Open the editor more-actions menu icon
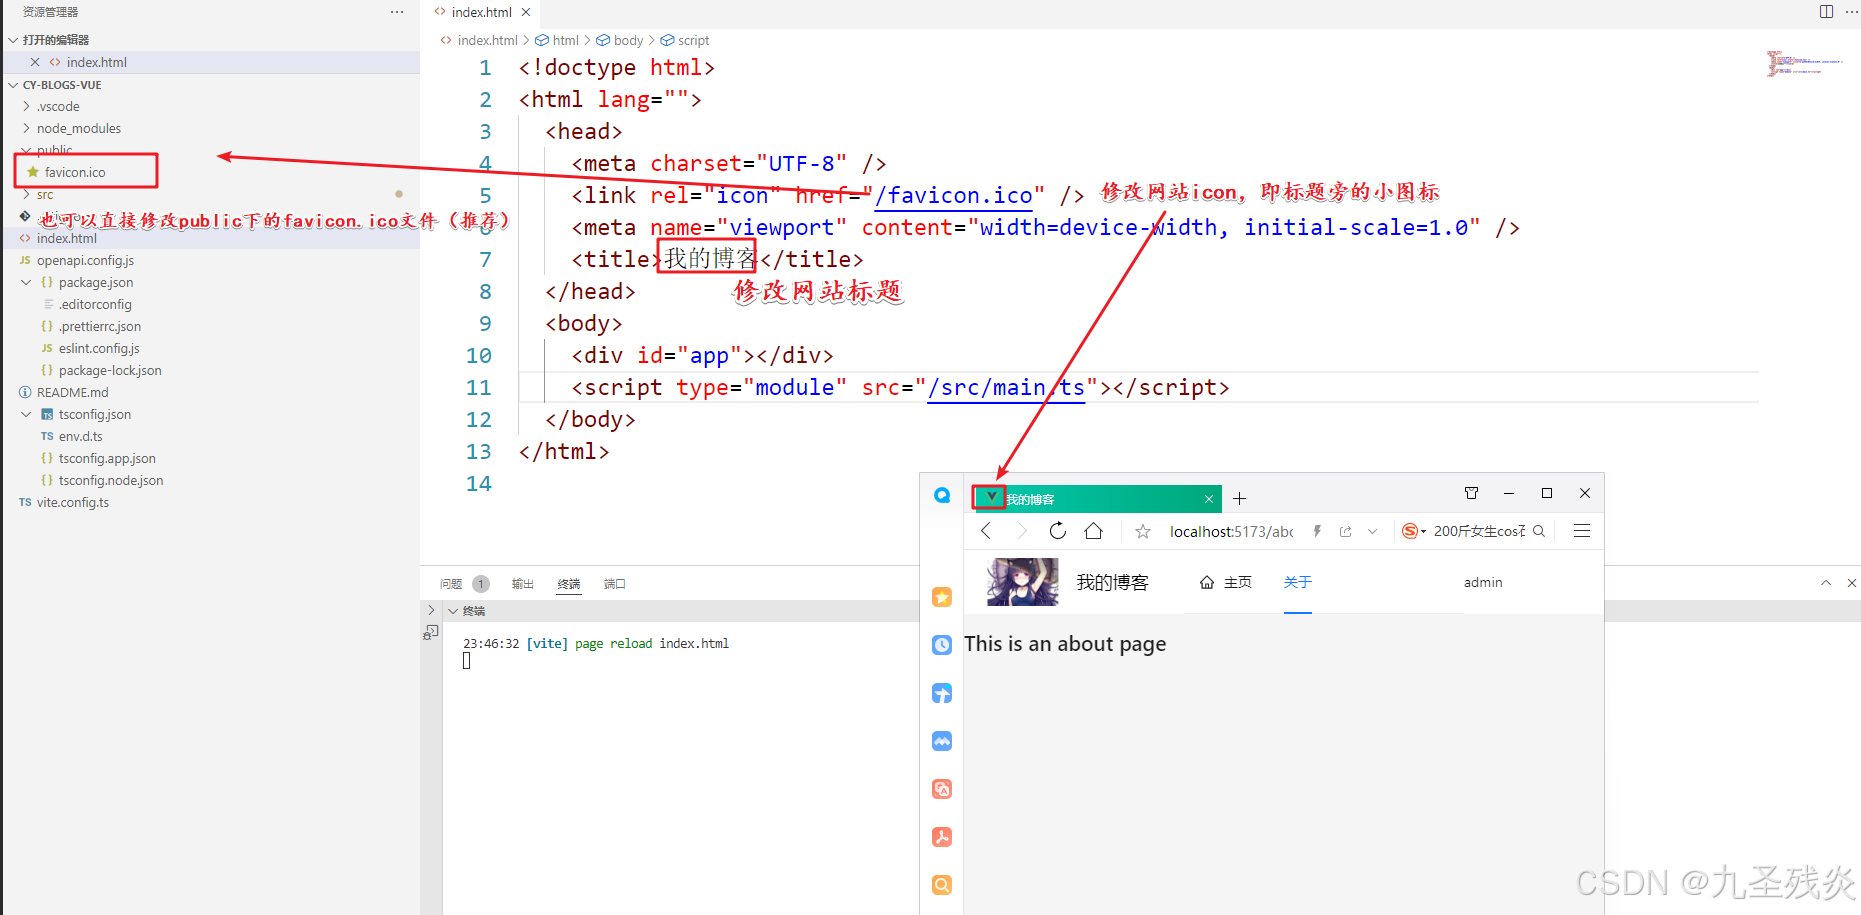The width and height of the screenshot is (1861, 915). pyautogui.click(x=1852, y=12)
